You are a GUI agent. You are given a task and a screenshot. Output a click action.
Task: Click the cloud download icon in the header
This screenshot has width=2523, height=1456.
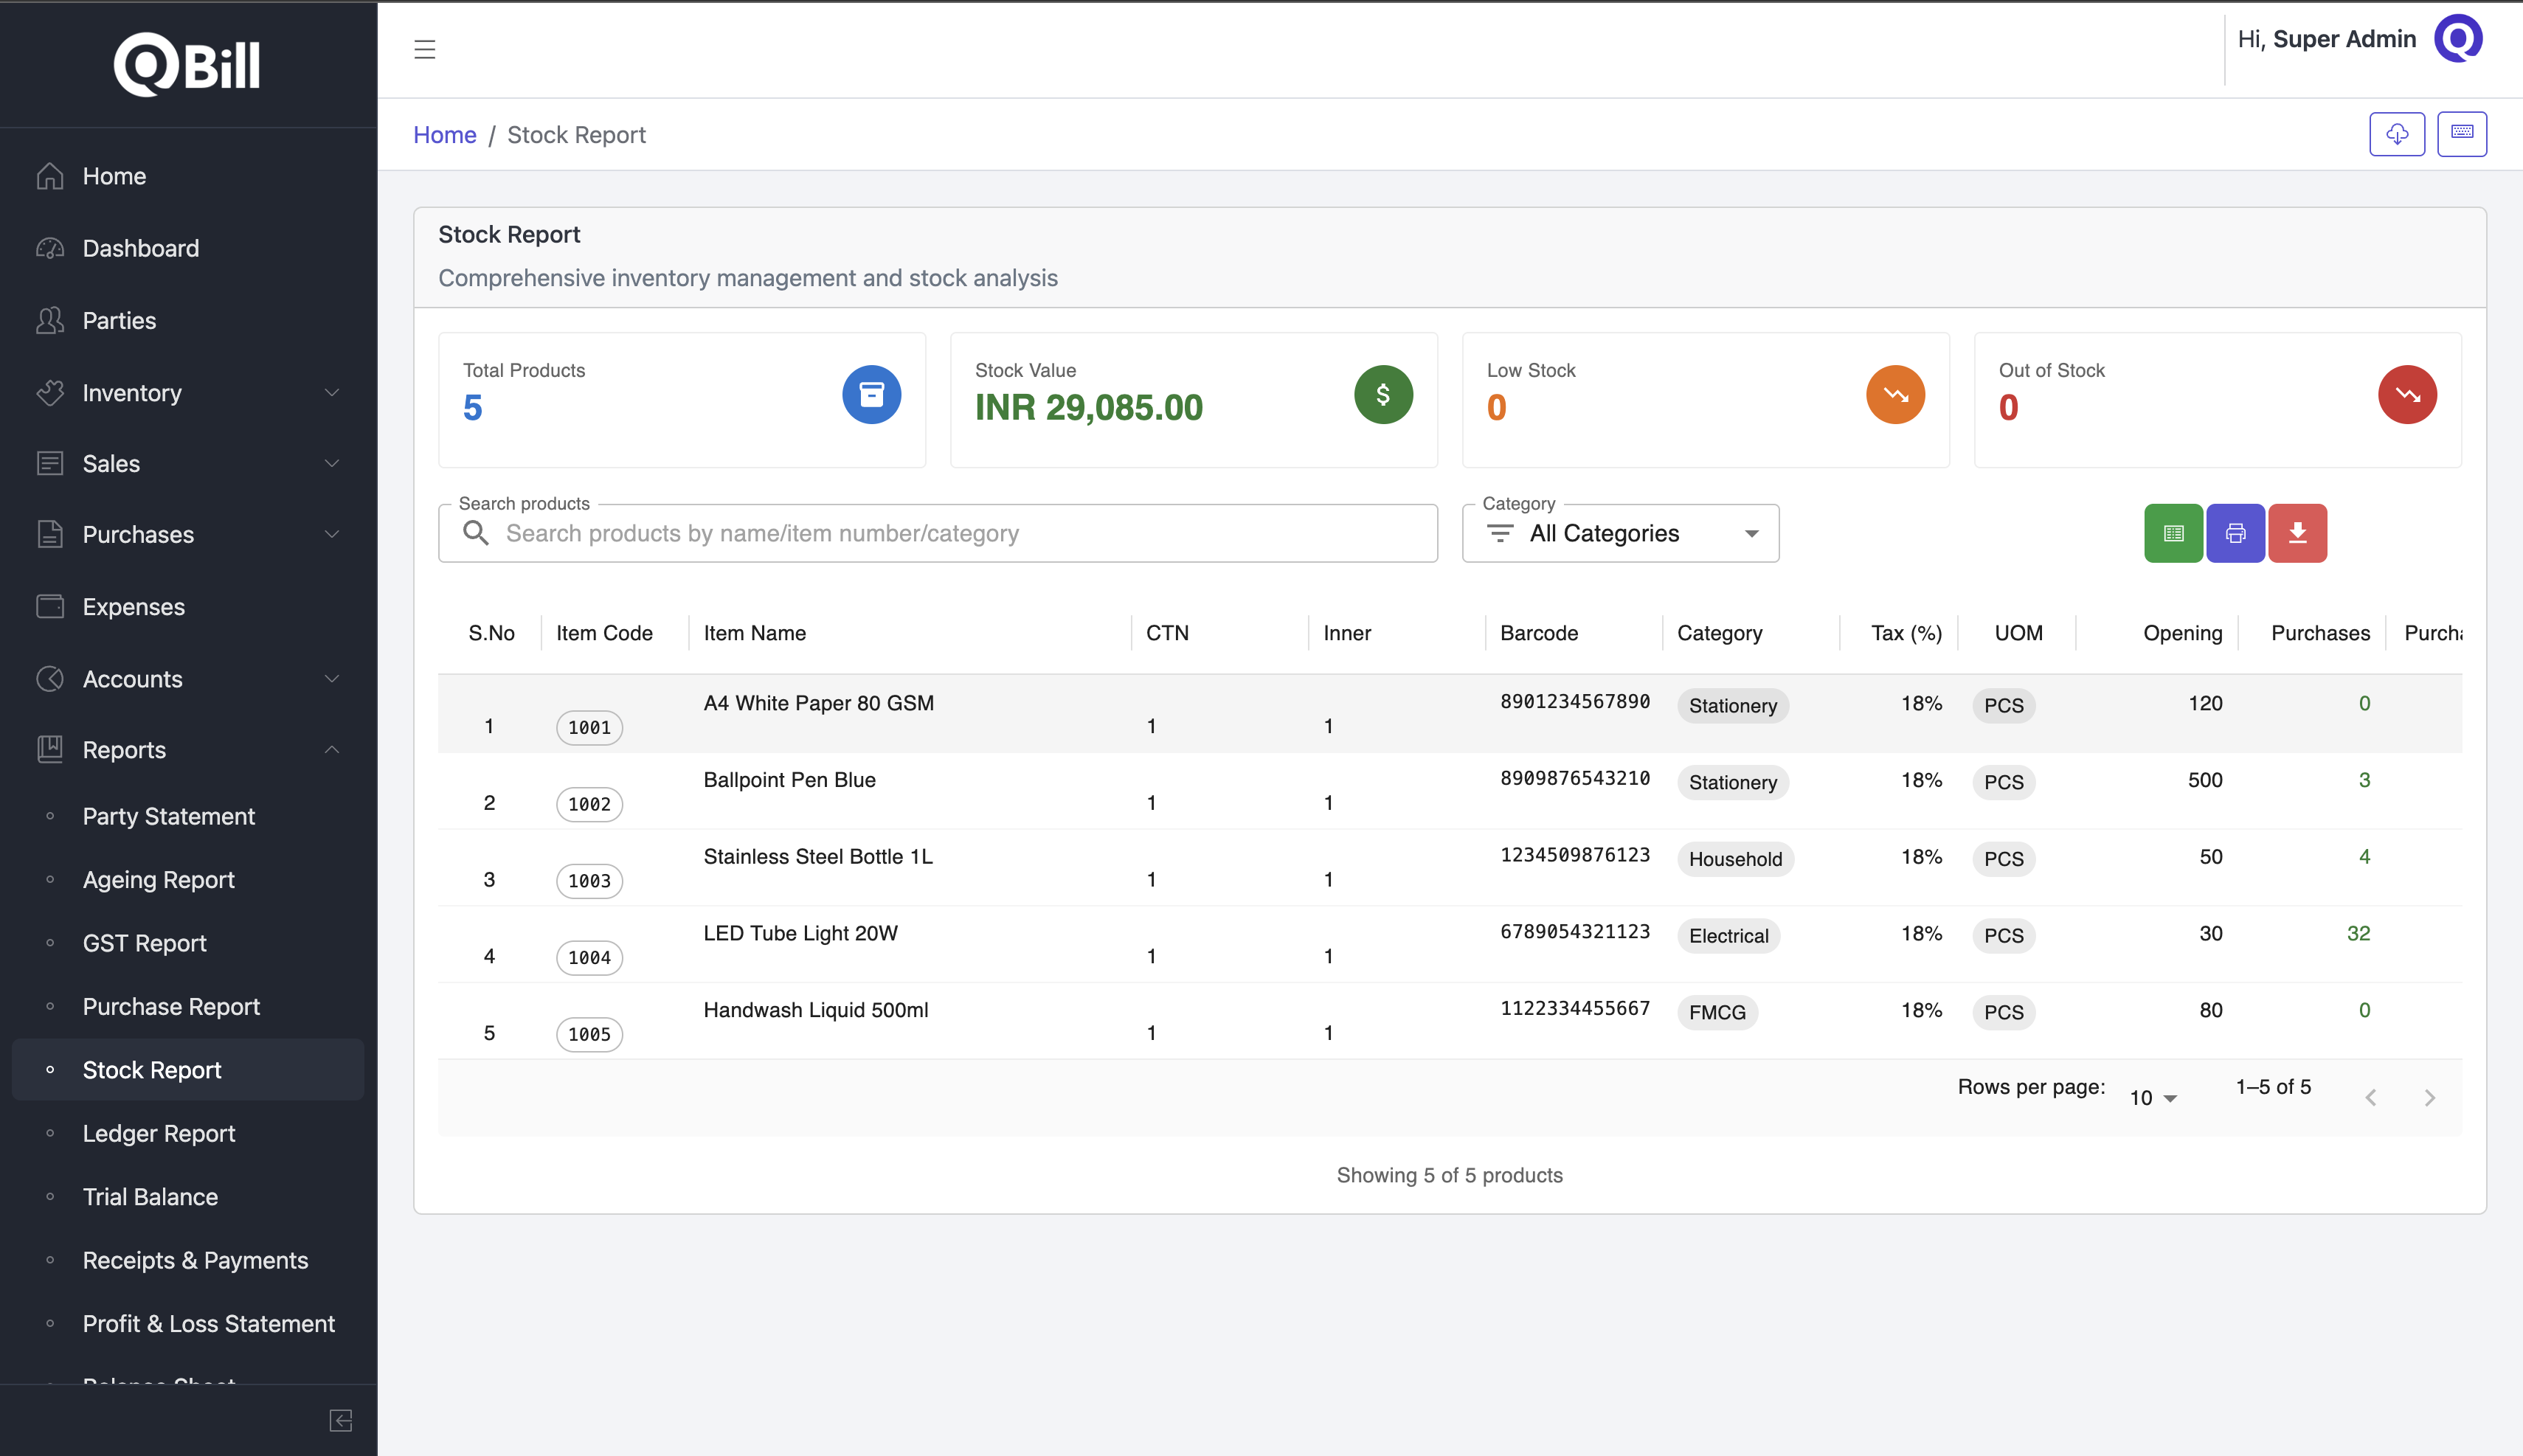click(2396, 133)
